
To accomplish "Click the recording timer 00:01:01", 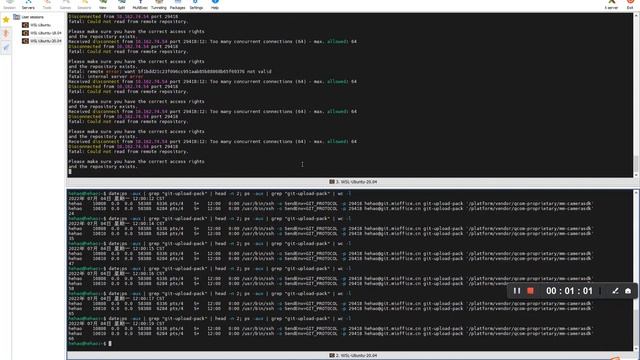I will pos(569,291).
